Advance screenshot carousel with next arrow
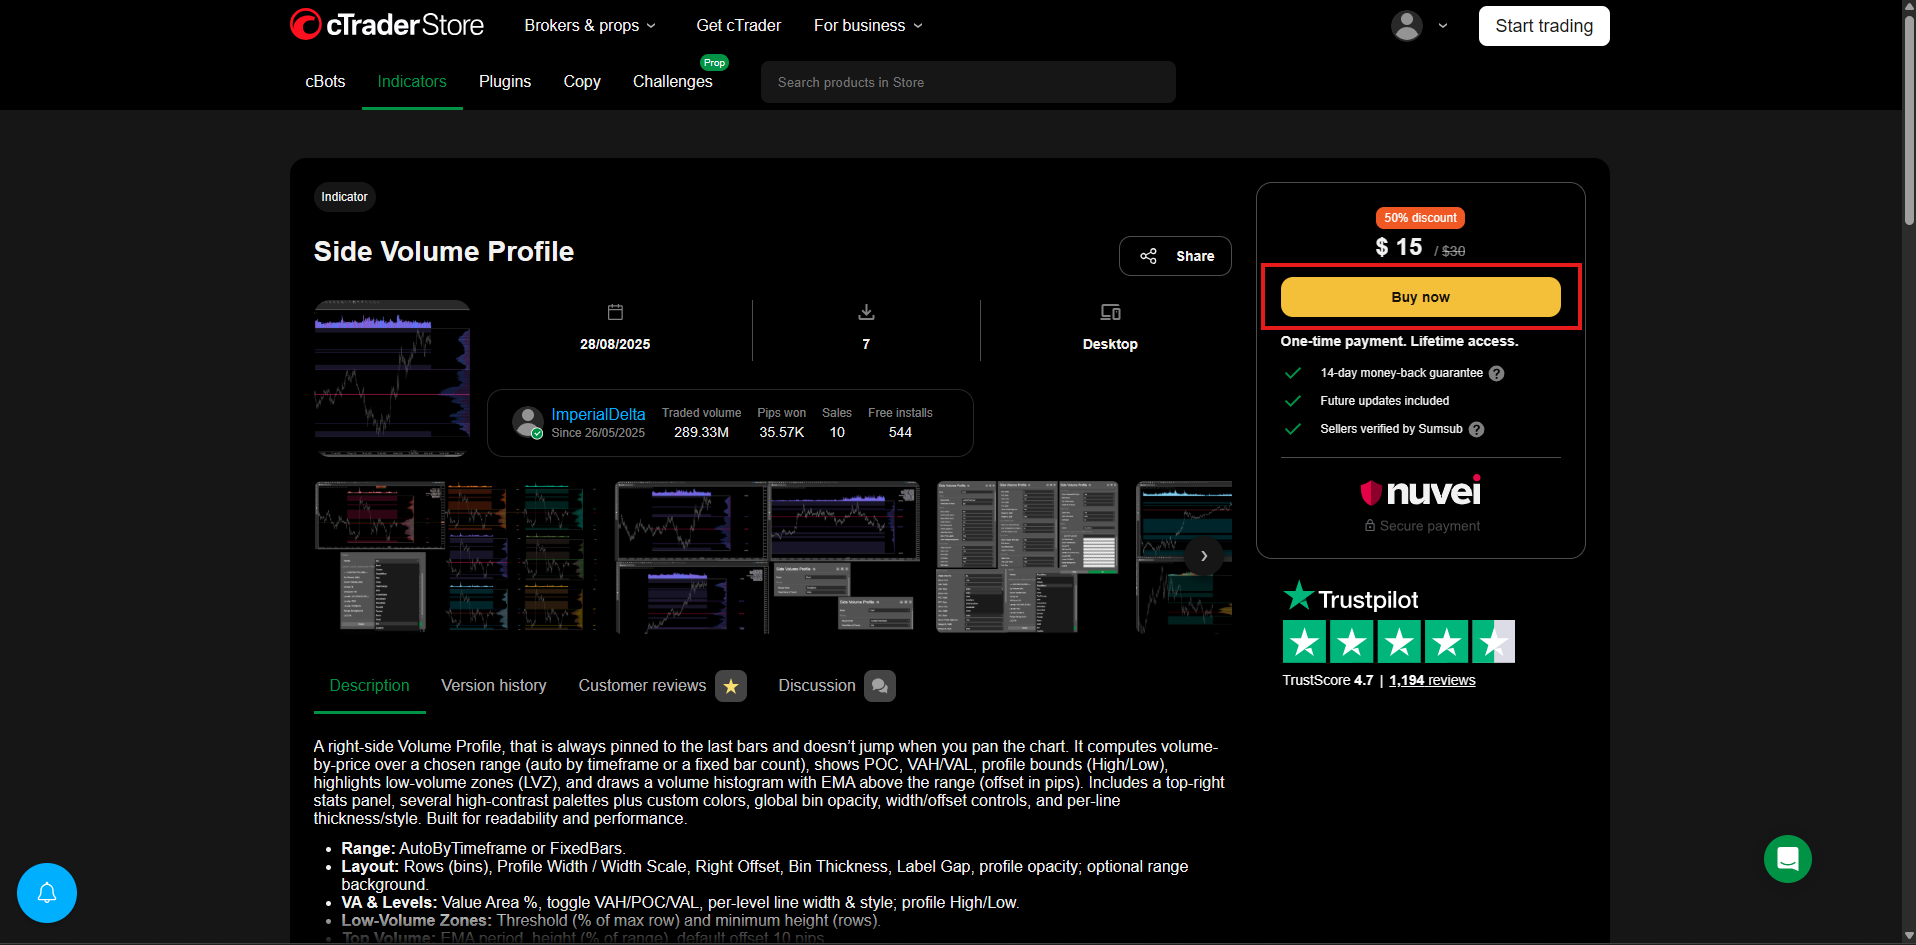 coord(1203,556)
